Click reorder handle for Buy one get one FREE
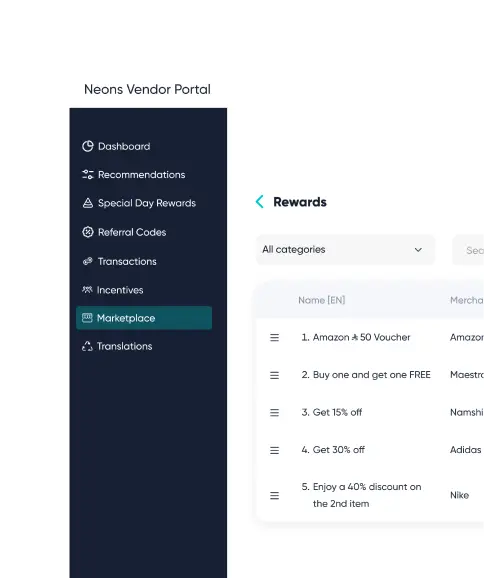The height and width of the screenshot is (578, 484). click(274, 375)
